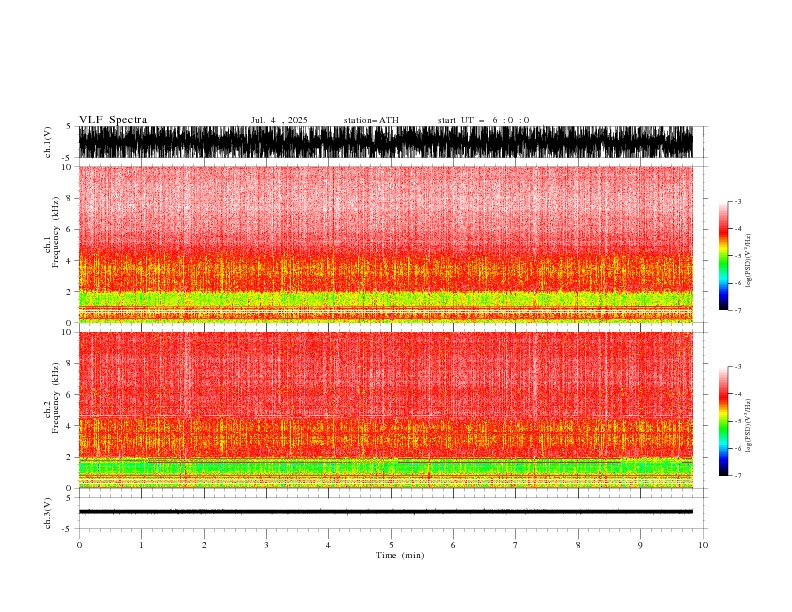This screenshot has width=792, height=612.
Task: Click the "4" kHz tick of ch.2 spectrogram
Action: [x=69, y=426]
